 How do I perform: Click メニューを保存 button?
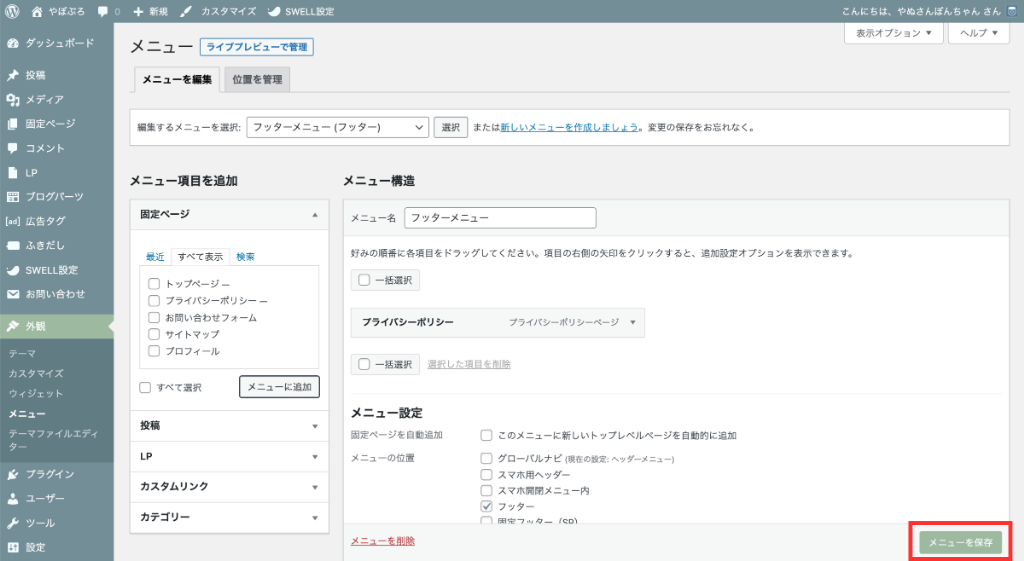coord(961,543)
